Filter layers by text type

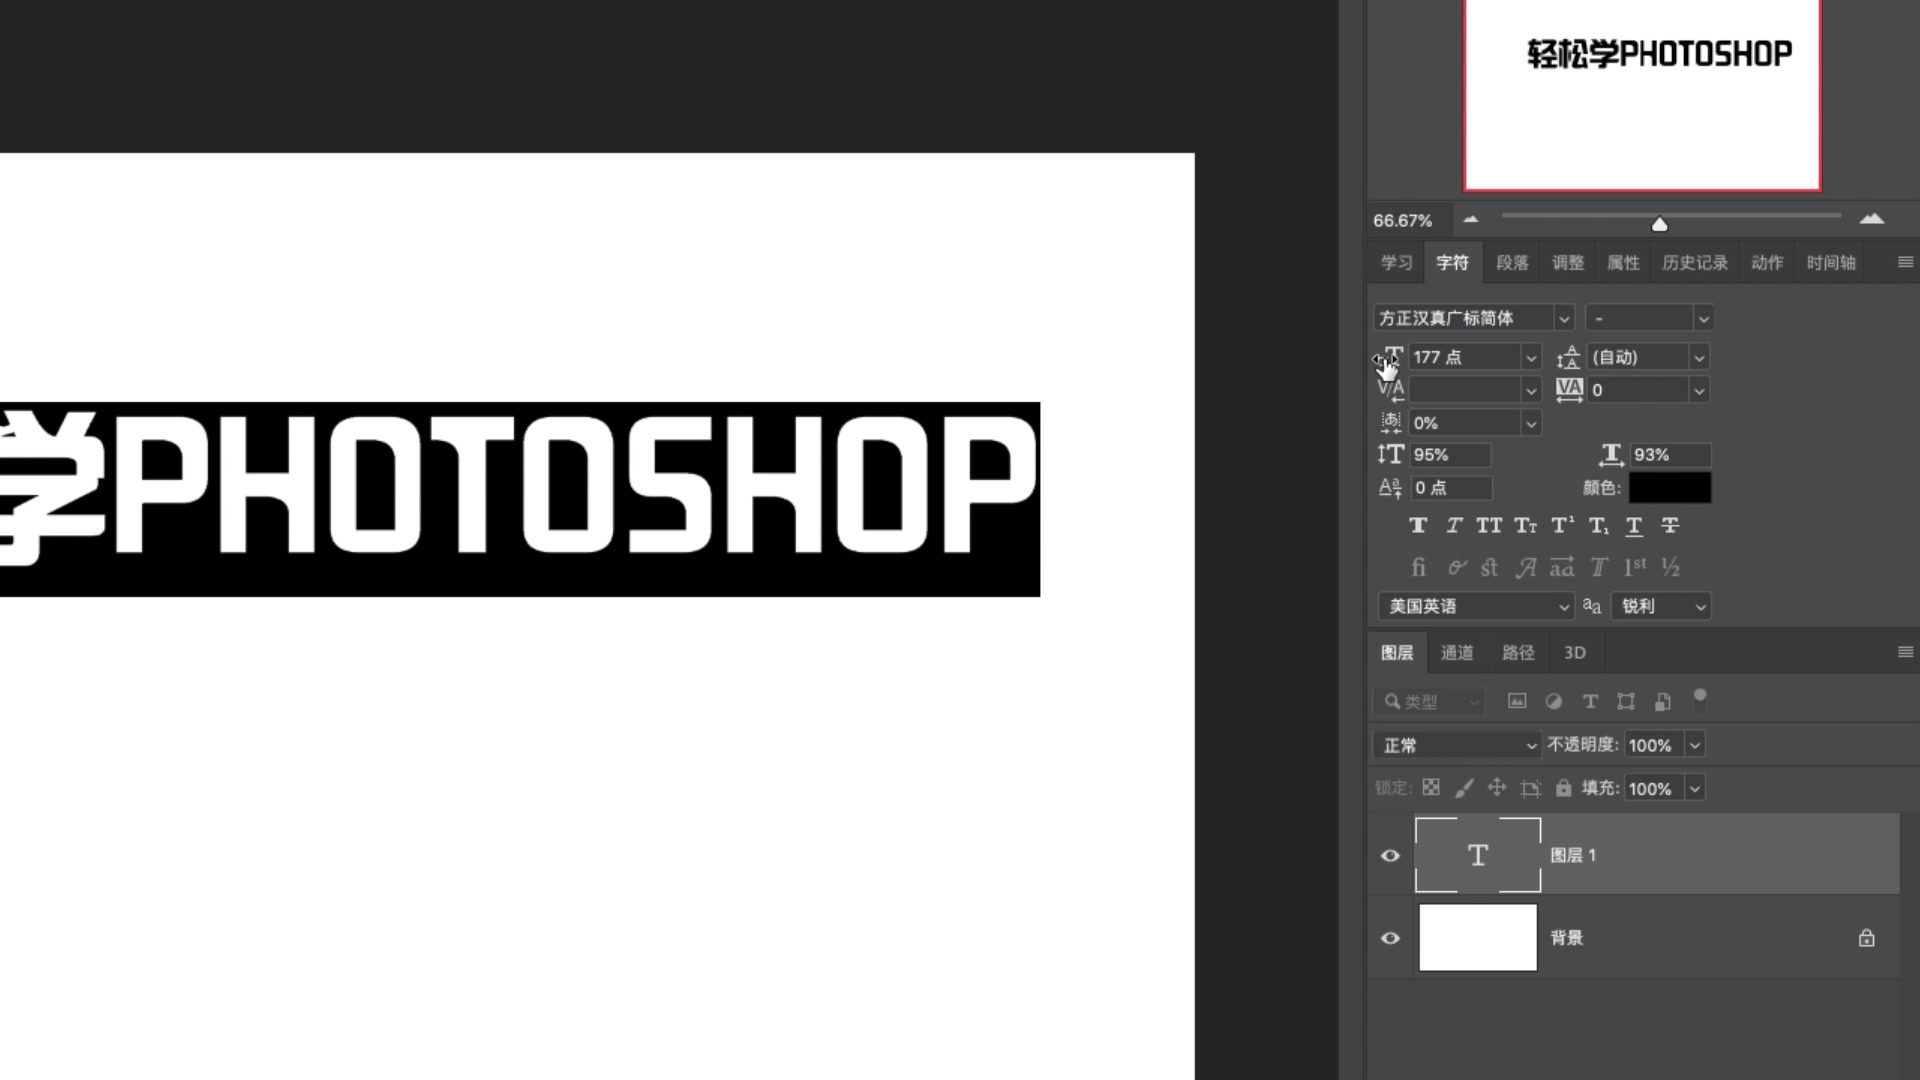coord(1590,702)
